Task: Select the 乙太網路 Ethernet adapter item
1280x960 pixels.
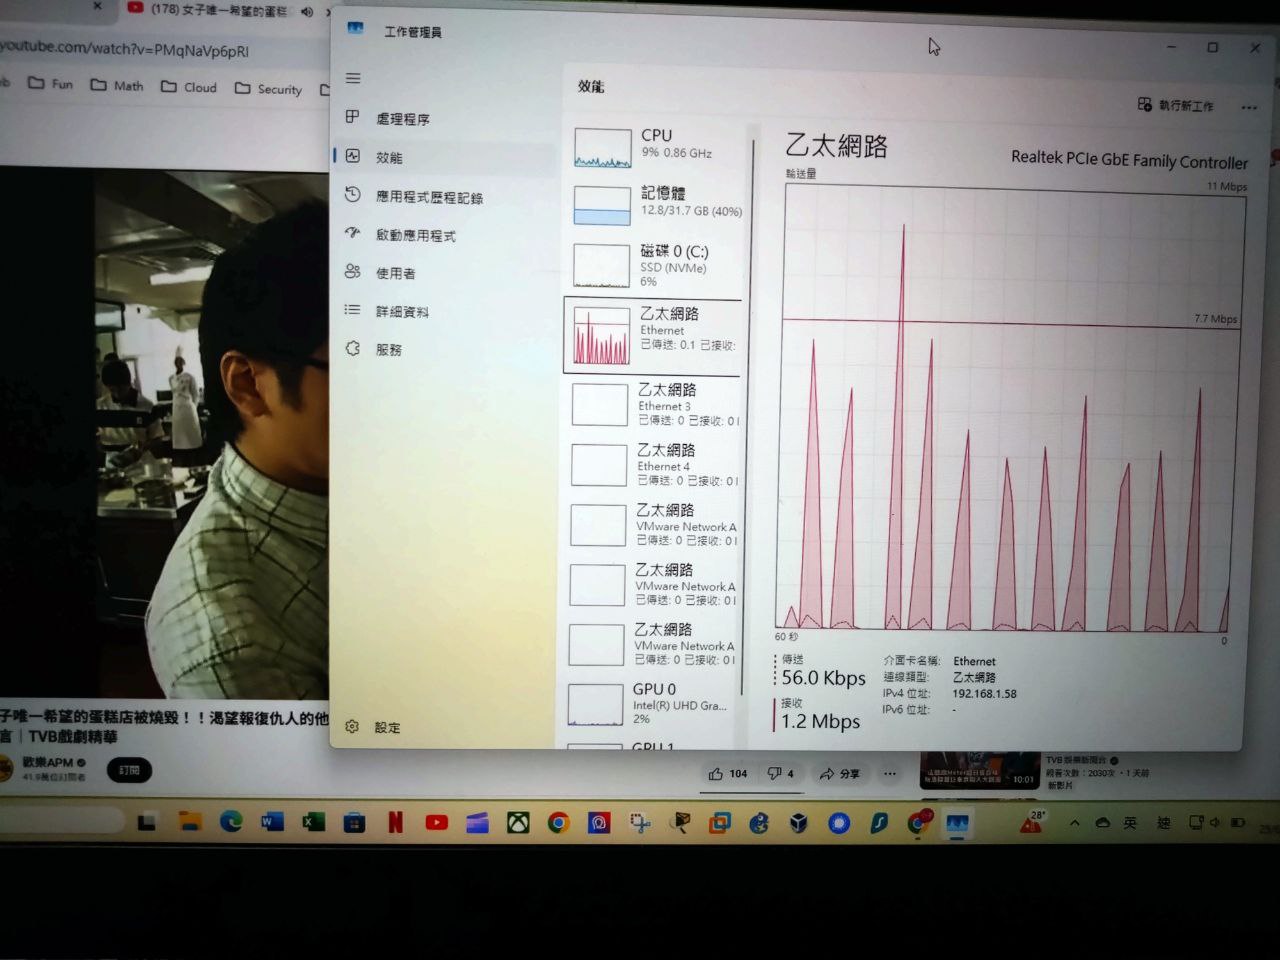Action: coord(653,336)
